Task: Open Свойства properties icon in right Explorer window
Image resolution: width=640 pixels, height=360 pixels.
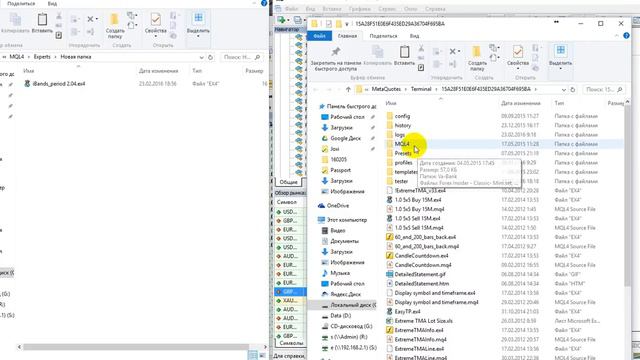Action: pos(518,52)
